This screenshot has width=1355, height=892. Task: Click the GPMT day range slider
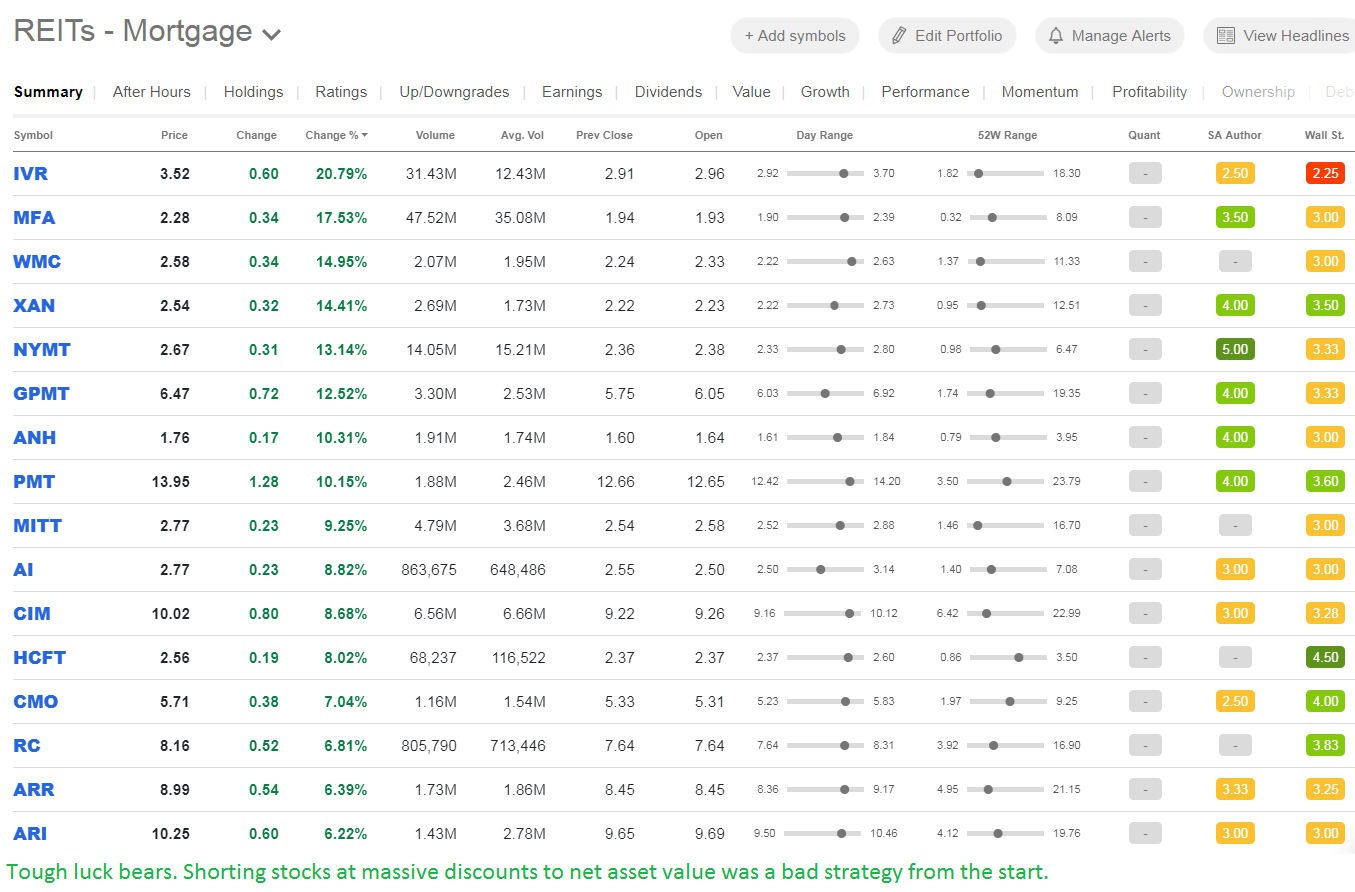click(825, 394)
